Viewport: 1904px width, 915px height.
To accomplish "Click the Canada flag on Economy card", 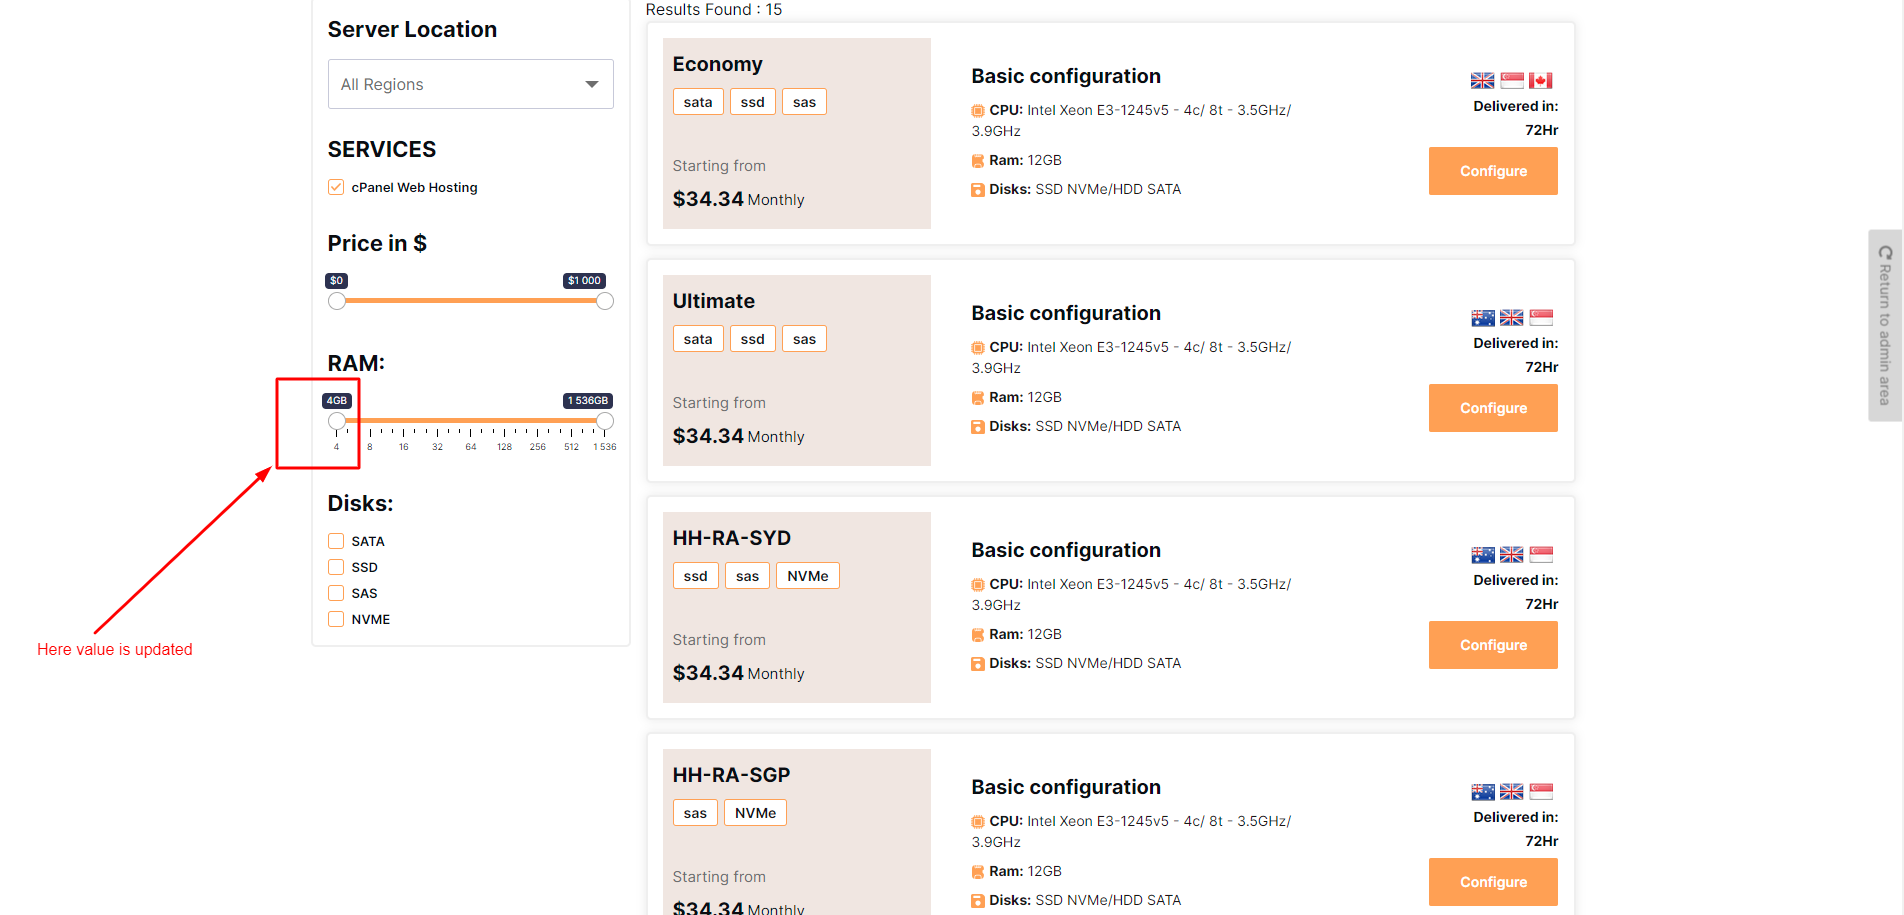I will coord(1540,81).
